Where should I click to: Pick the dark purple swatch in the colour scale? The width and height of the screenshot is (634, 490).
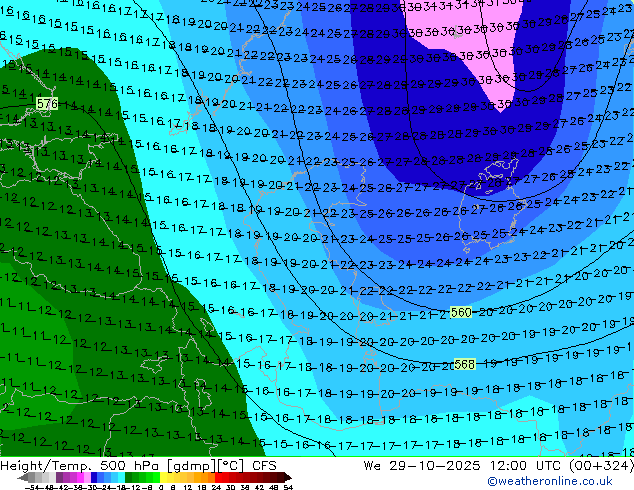[59, 477]
